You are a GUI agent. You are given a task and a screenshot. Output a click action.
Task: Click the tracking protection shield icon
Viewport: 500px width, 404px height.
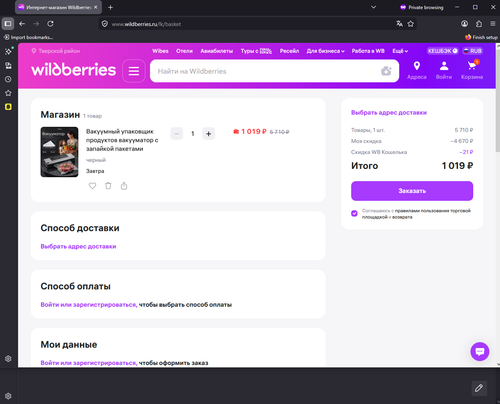click(105, 24)
